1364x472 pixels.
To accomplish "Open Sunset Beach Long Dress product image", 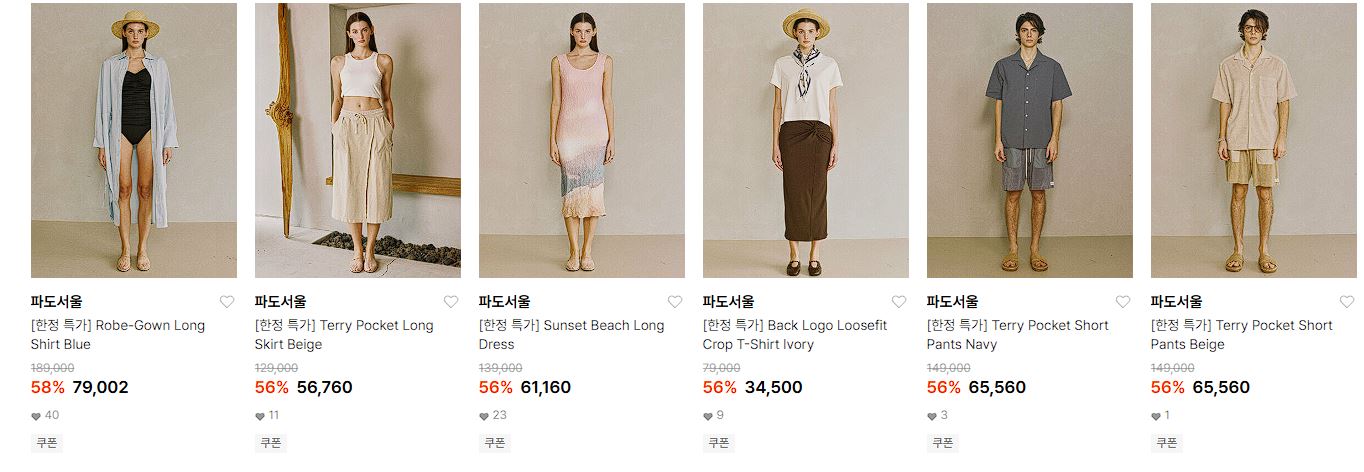I will (x=582, y=140).
